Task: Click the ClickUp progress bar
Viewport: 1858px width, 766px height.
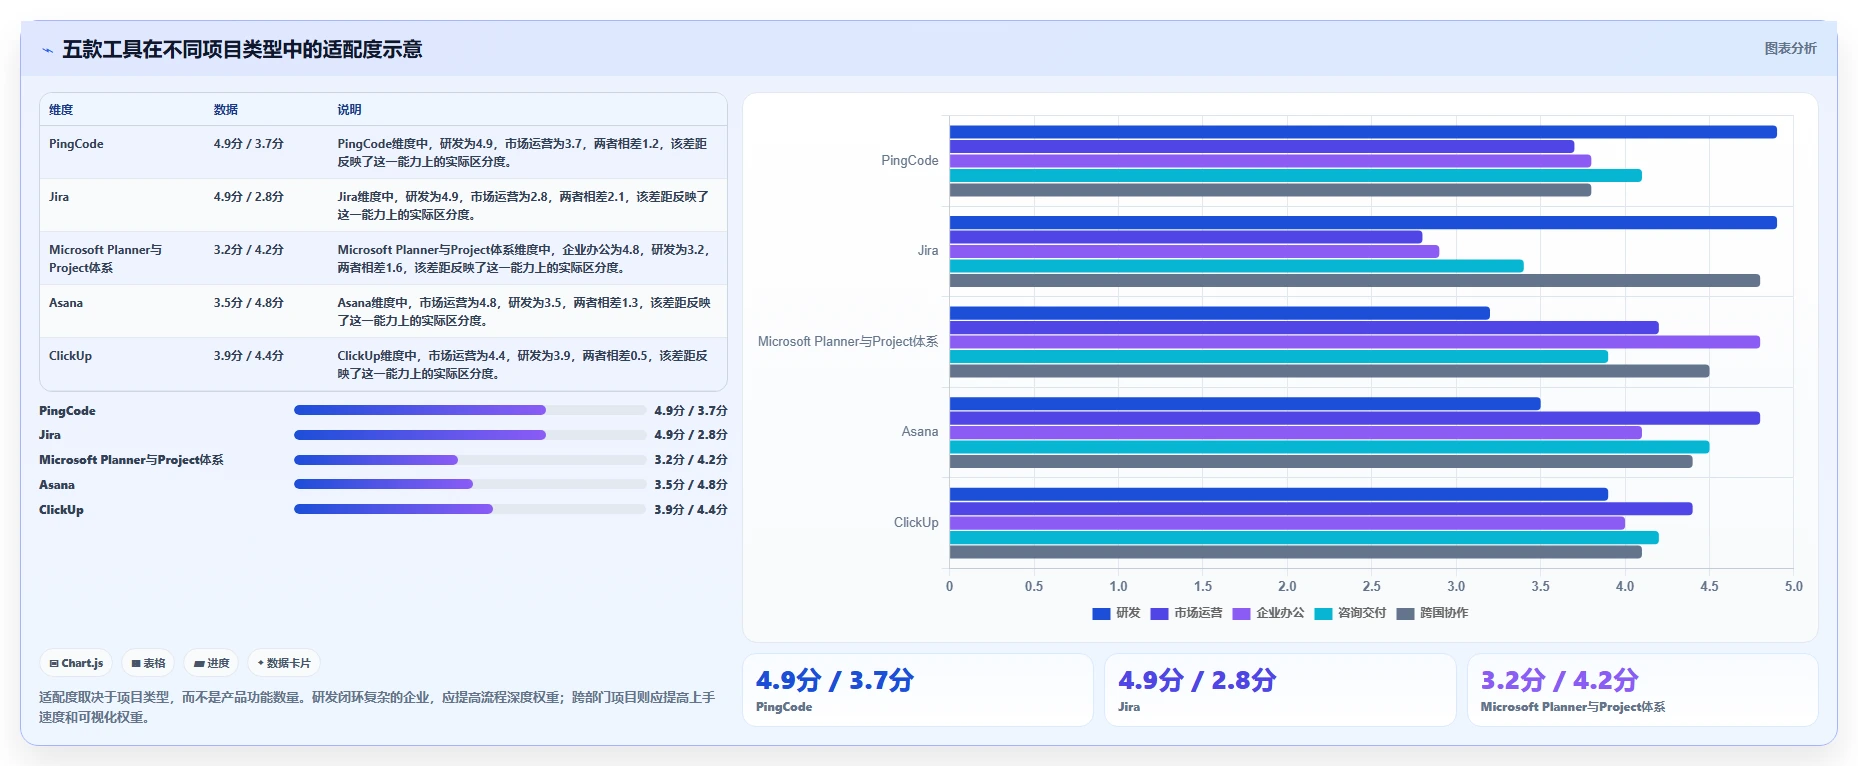Action: pos(470,509)
